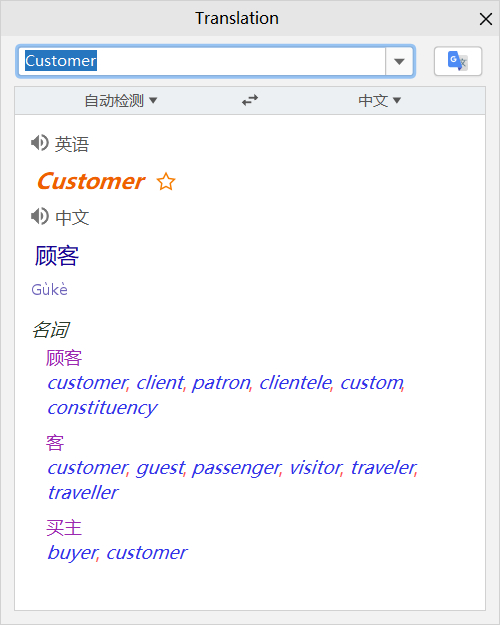This screenshot has height=625, width=500.
Task: Click the purple 顾客 entry under 名词
Action: tap(64, 358)
